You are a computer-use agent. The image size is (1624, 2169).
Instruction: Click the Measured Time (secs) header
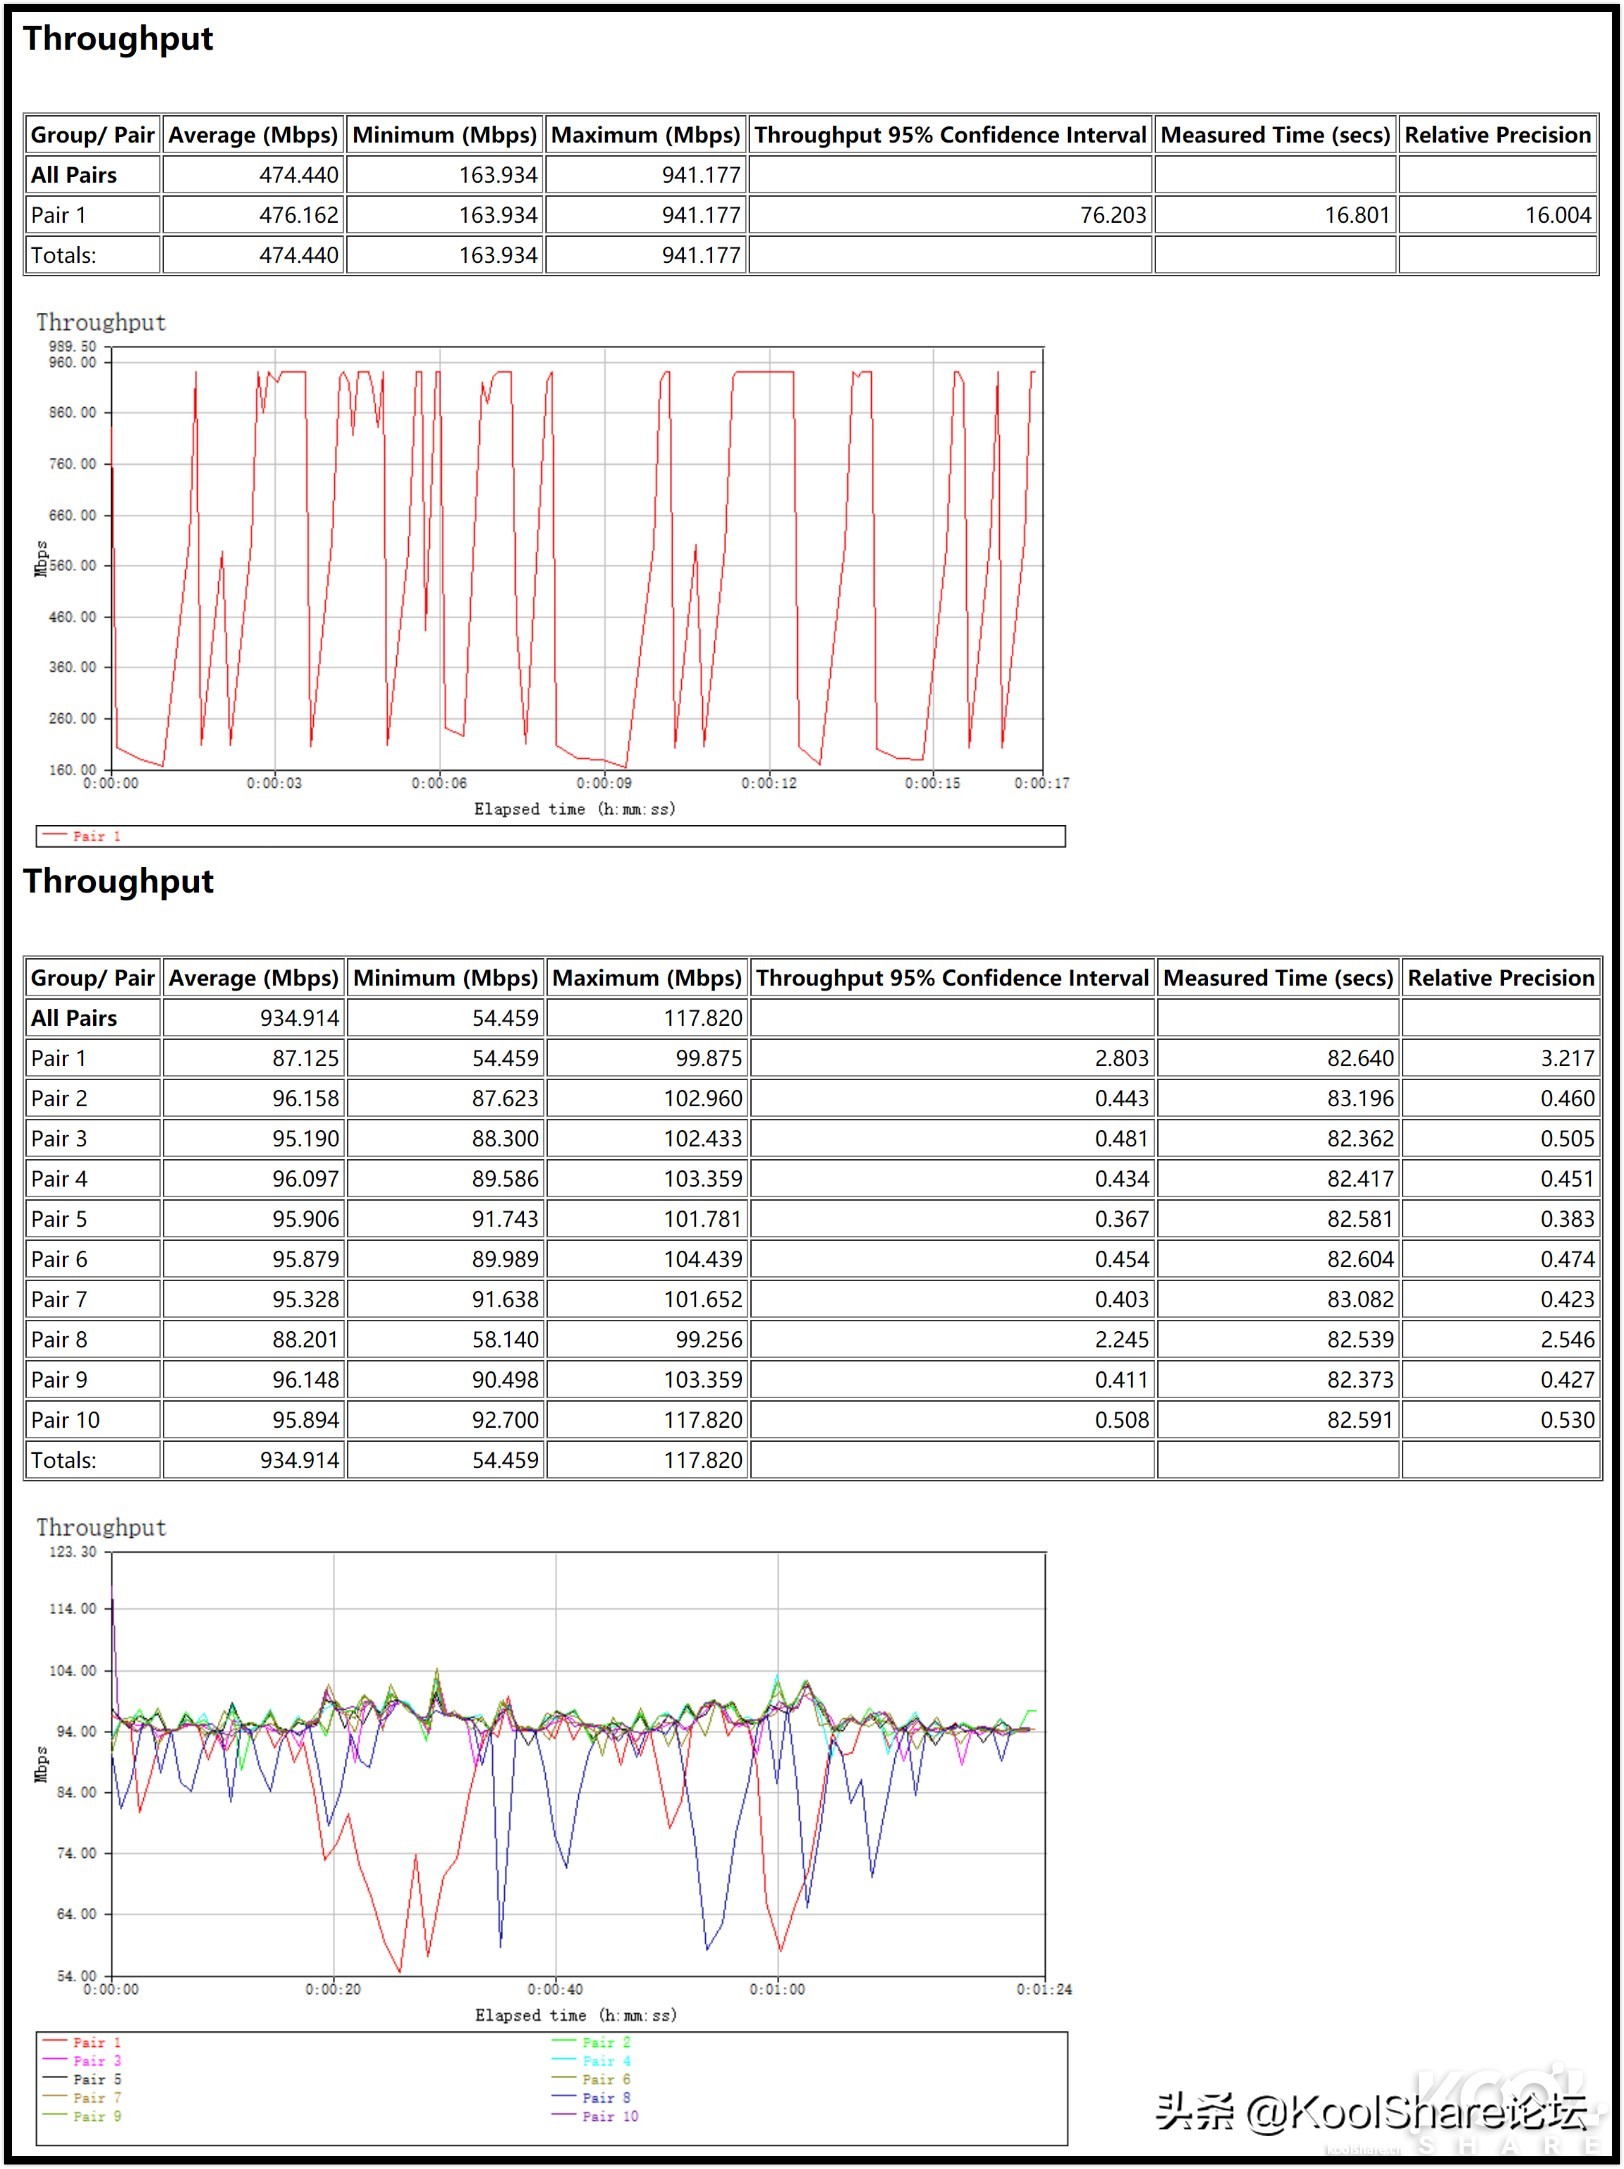pyautogui.click(x=1275, y=135)
